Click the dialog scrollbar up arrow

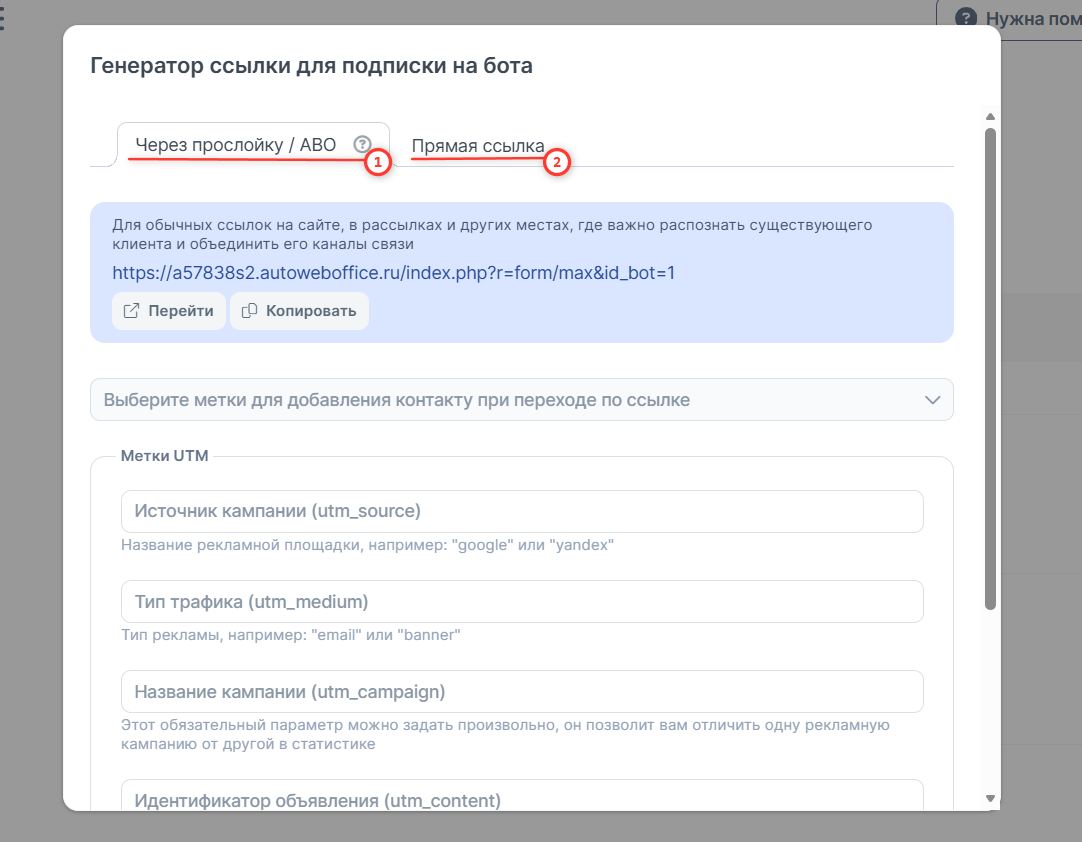click(990, 117)
